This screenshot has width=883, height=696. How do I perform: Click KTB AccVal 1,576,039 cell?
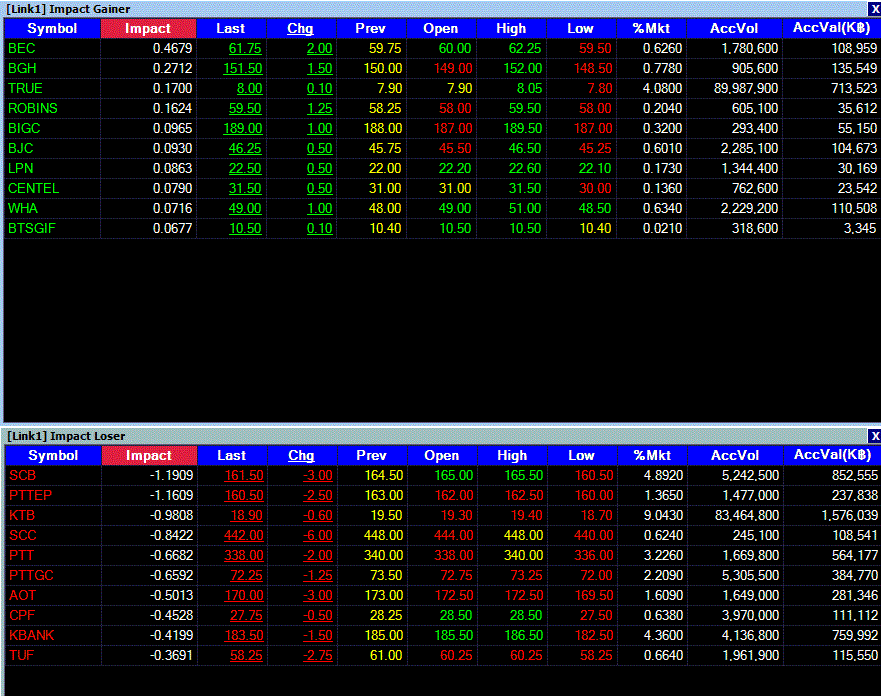pyautogui.click(x=849, y=515)
